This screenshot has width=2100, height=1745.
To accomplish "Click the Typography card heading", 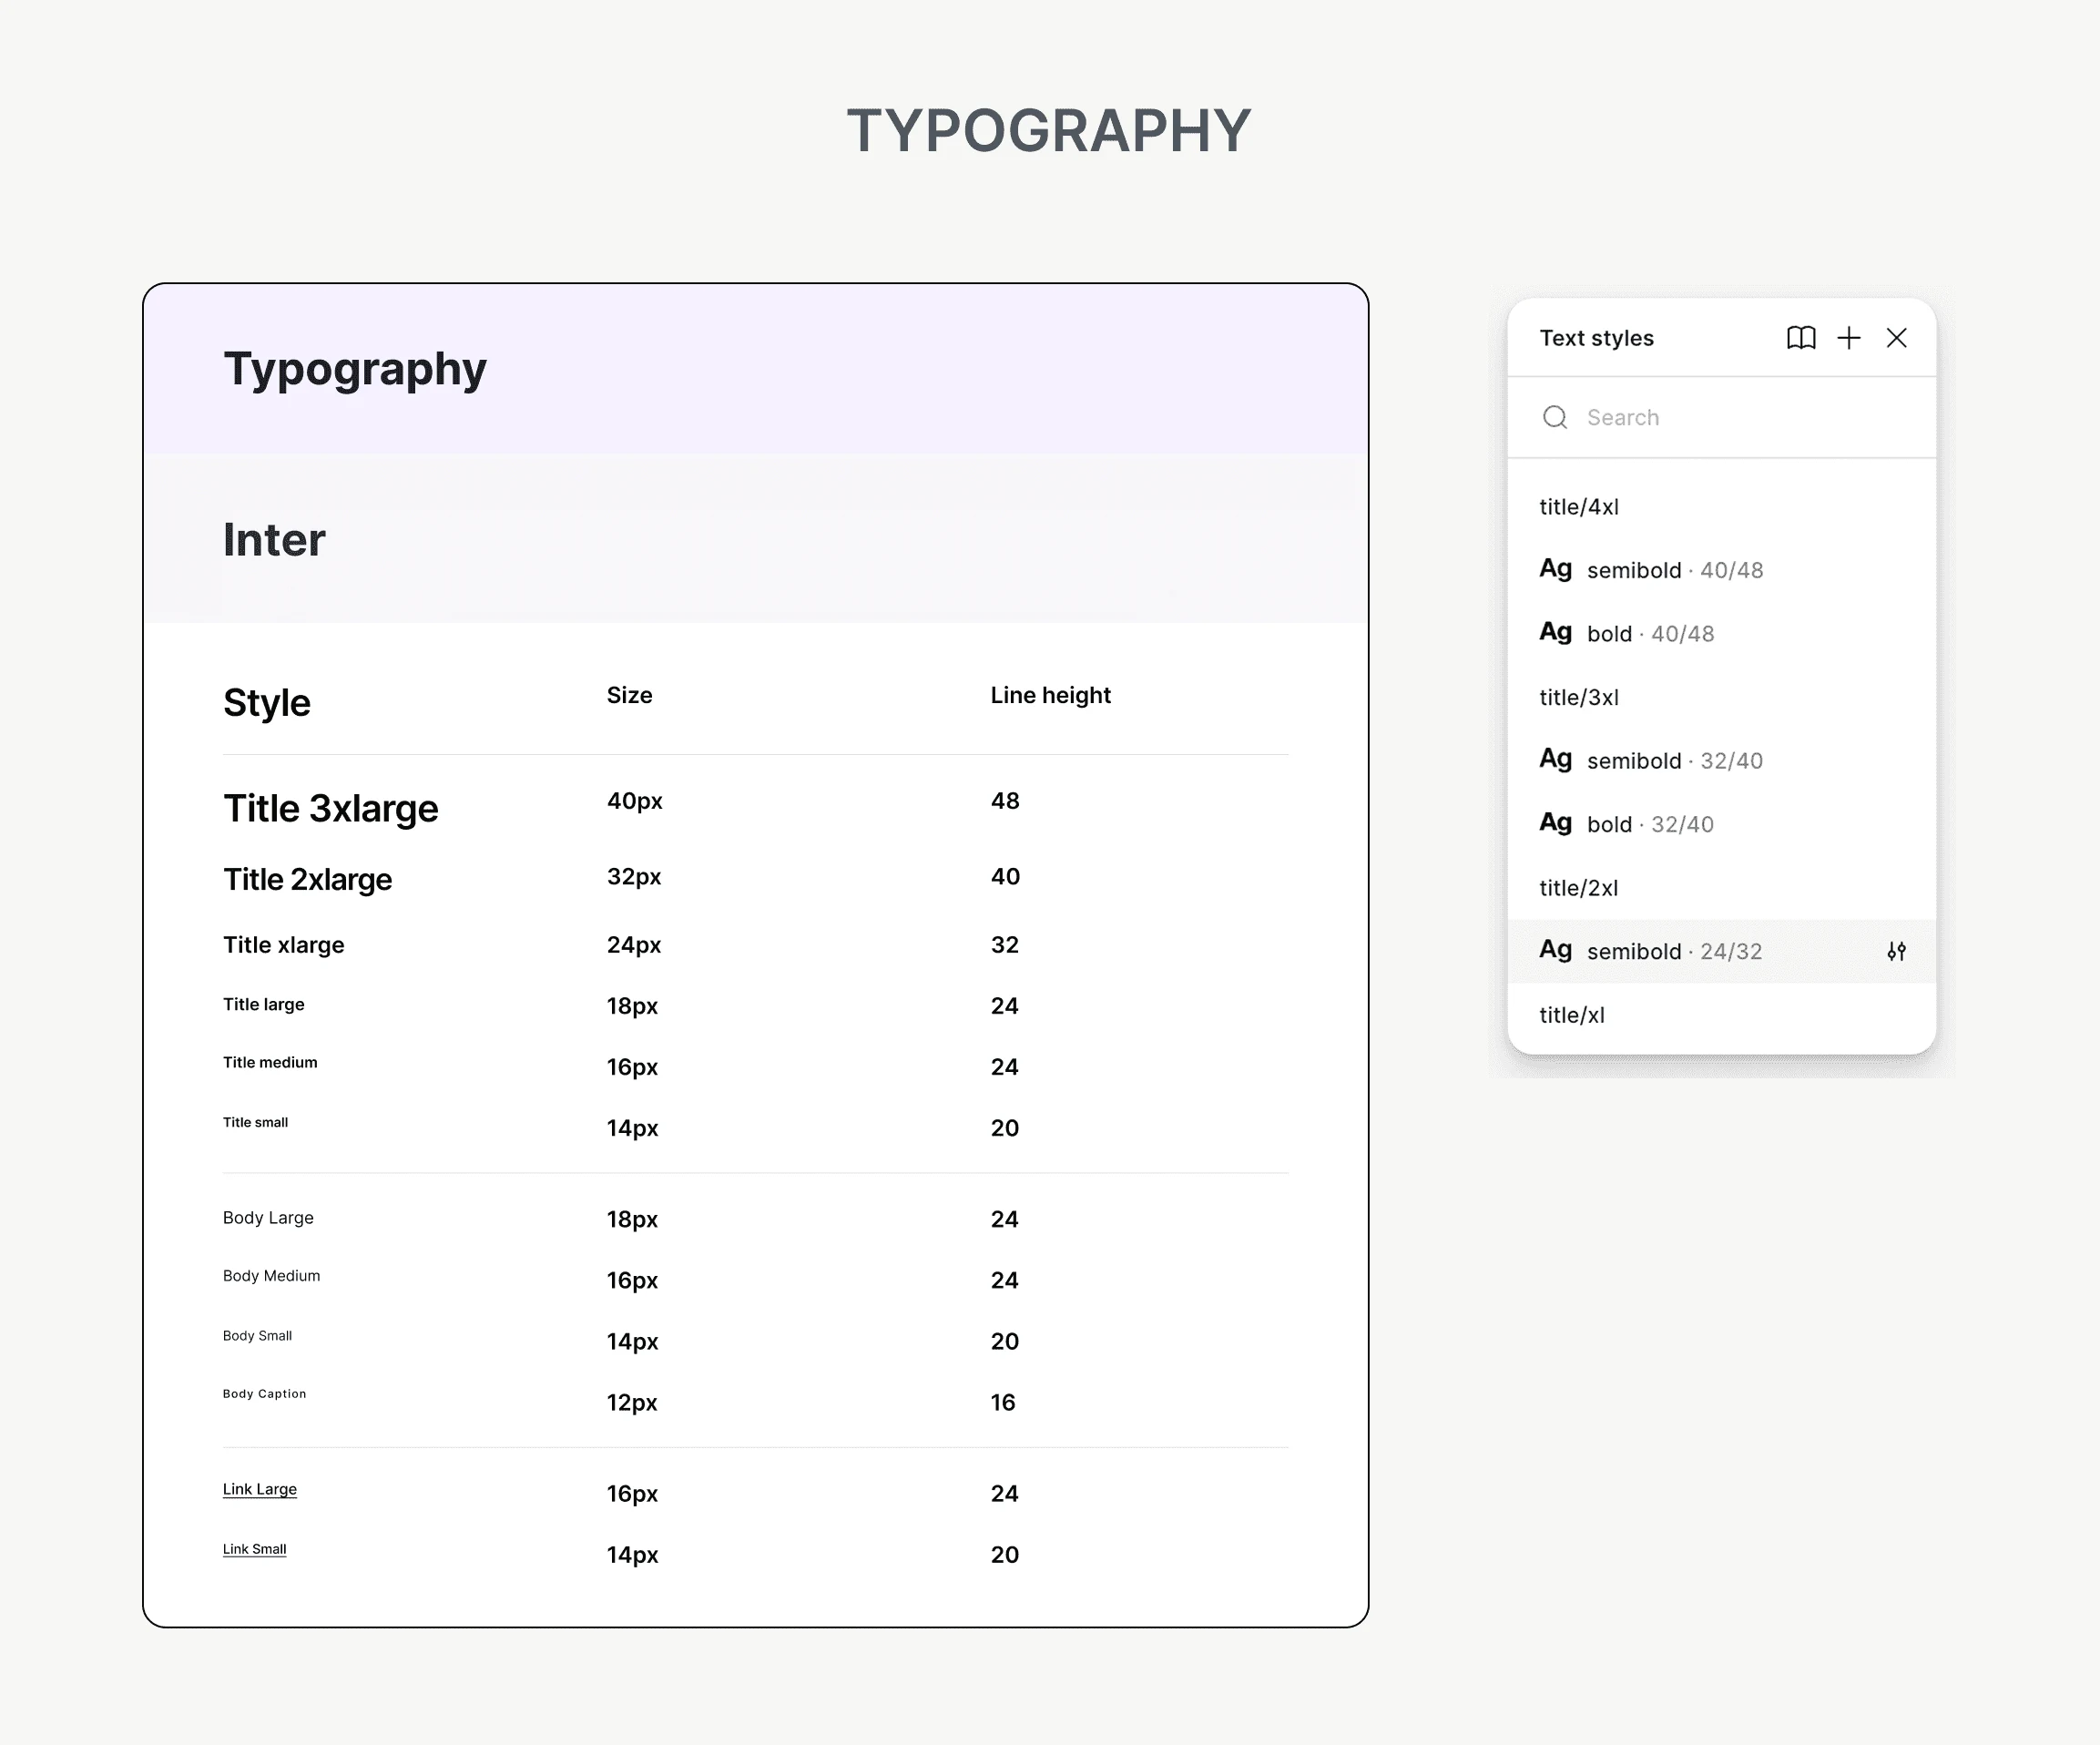I will click(355, 369).
